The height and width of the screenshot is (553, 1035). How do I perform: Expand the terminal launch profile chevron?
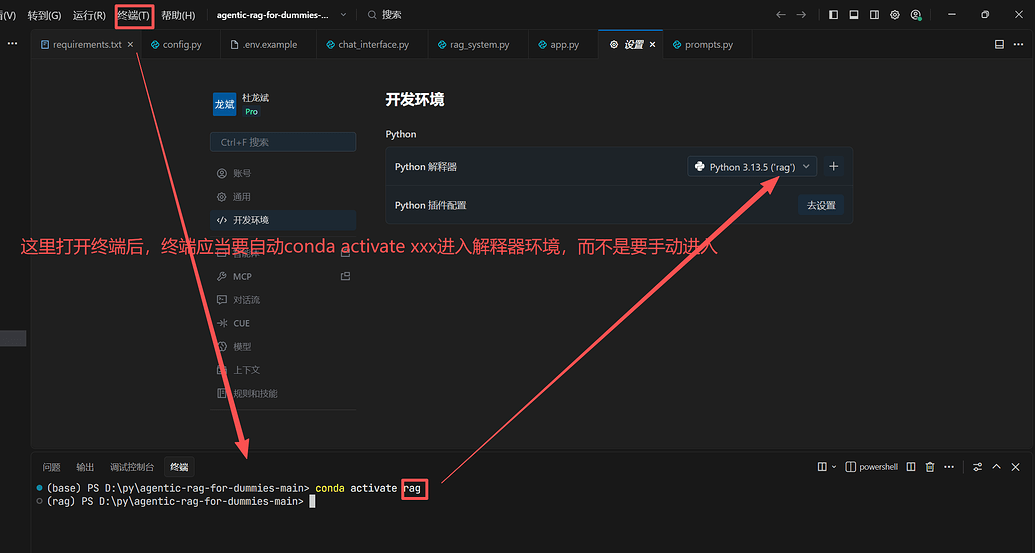click(x=834, y=467)
